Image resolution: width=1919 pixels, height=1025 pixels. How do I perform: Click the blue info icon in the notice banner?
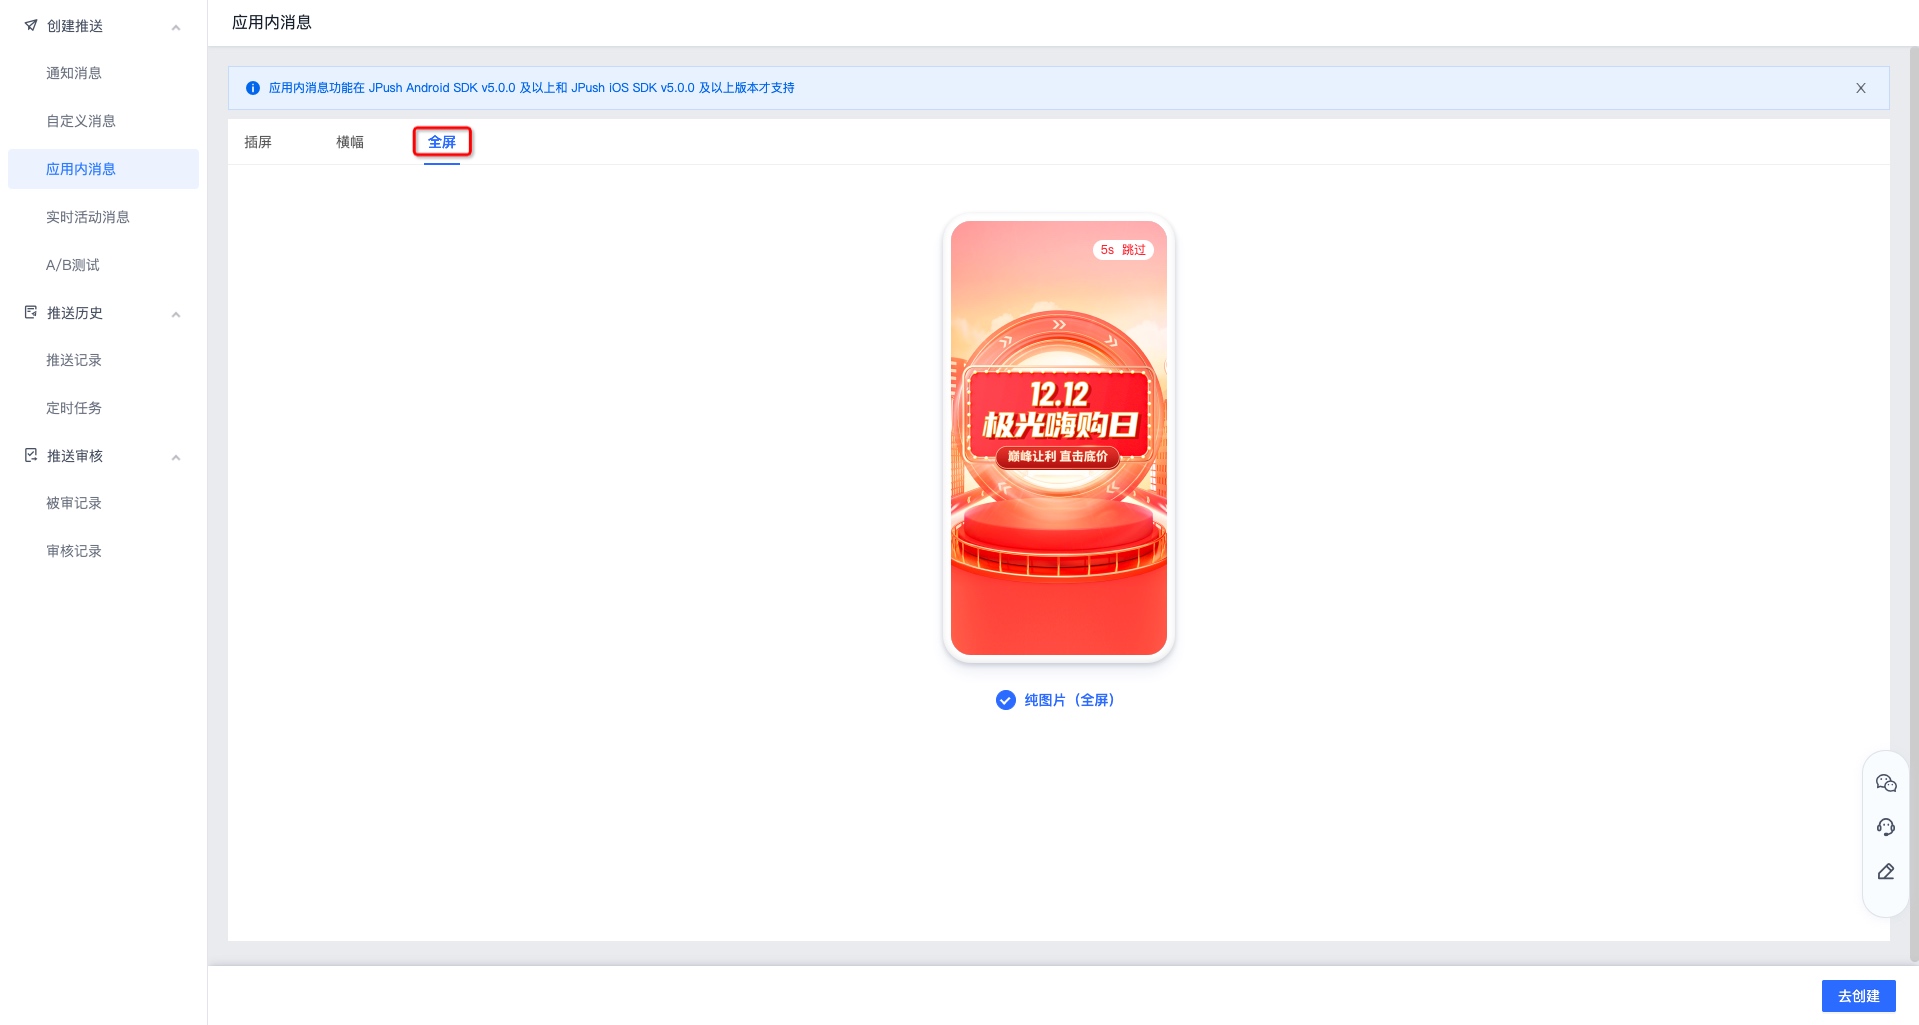point(253,88)
